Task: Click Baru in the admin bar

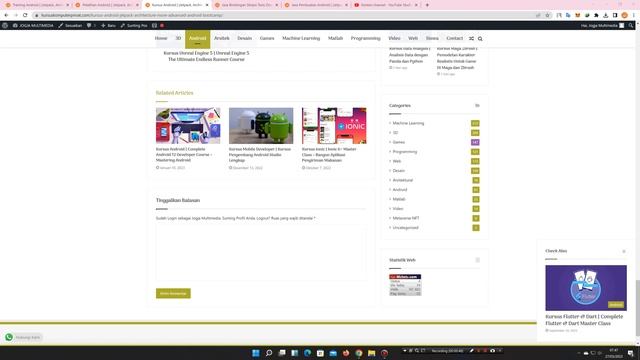Action: tap(108, 25)
